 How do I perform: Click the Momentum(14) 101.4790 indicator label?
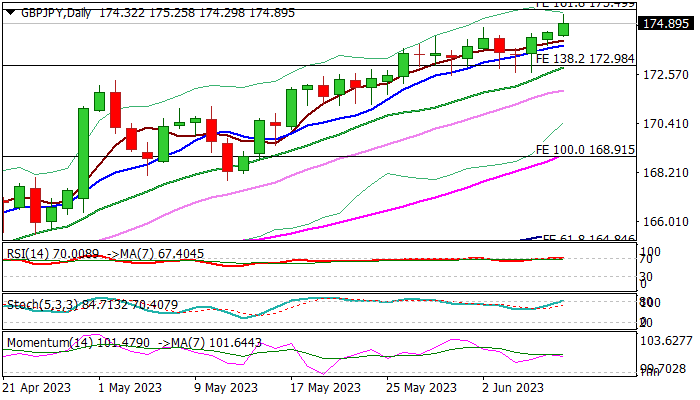[x=78, y=343]
